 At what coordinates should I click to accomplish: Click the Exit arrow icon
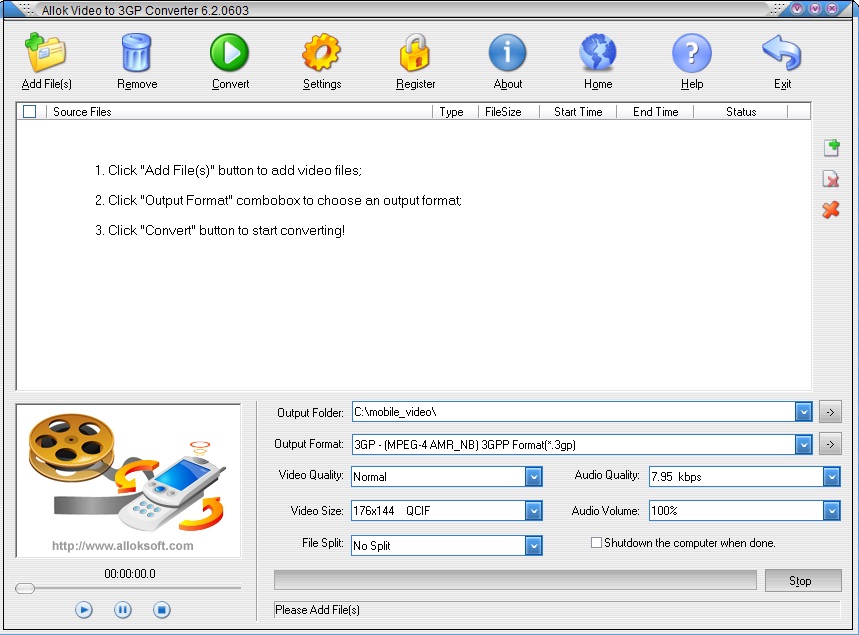[x=782, y=53]
